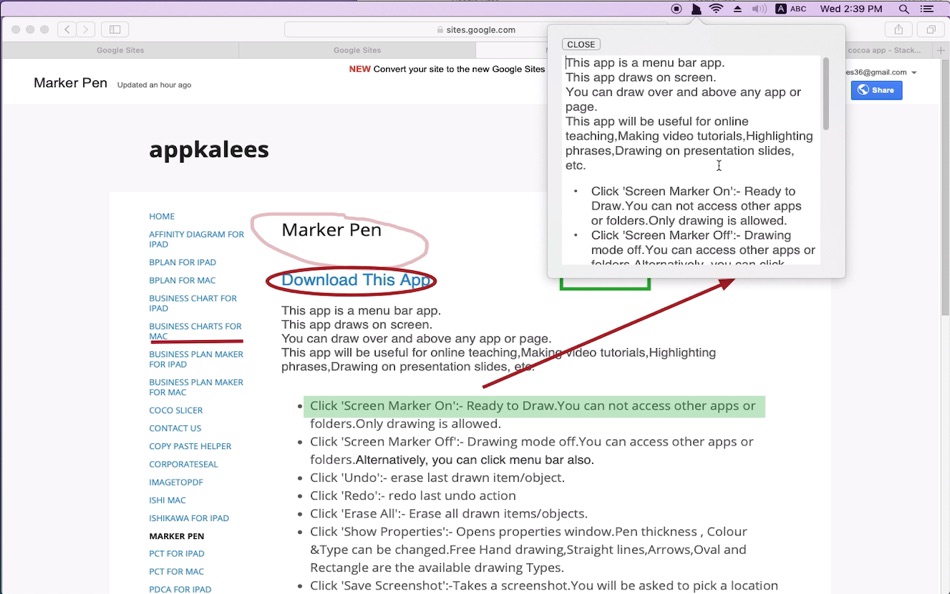Show all tabs overview icon
Image resolution: width=950 pixels, height=594 pixels.
931,29
